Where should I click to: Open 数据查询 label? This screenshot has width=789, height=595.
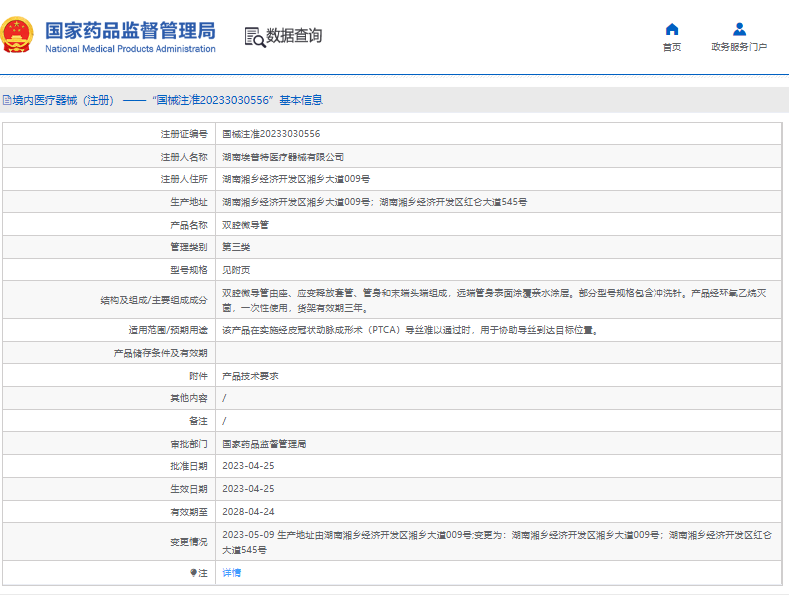click(294, 36)
